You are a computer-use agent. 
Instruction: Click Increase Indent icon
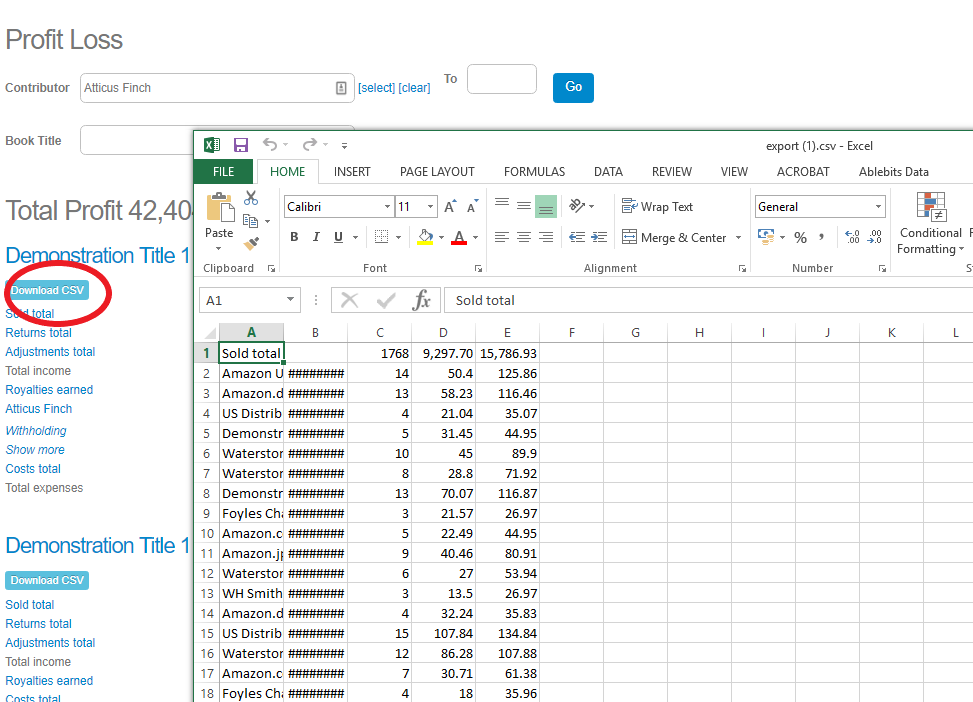599,237
